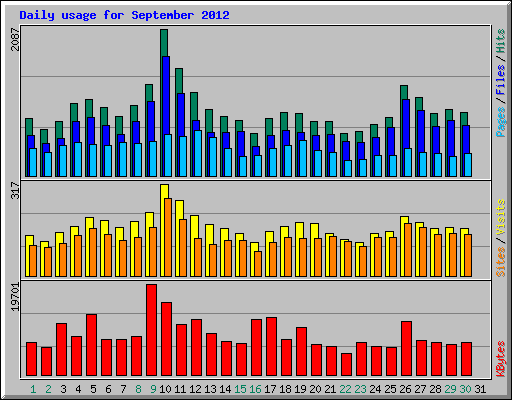Click the red KBytes bar for day 5
Screen dimensions: 512x400
tap(92, 345)
